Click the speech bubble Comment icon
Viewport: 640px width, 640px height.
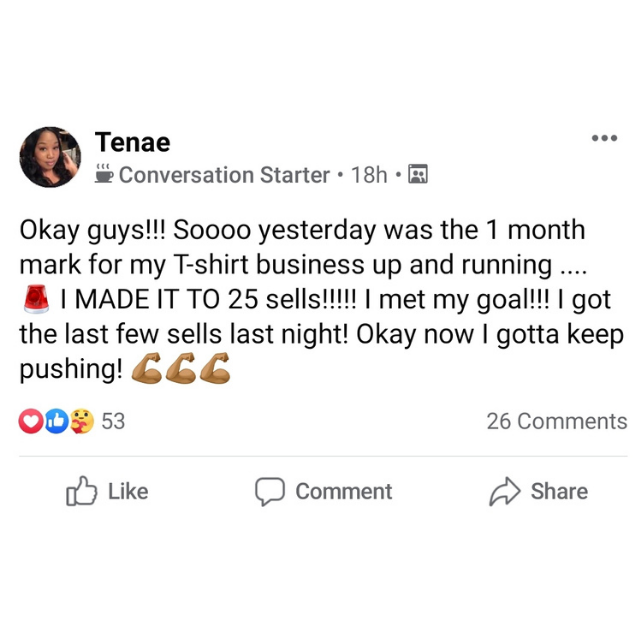pyautogui.click(x=269, y=491)
